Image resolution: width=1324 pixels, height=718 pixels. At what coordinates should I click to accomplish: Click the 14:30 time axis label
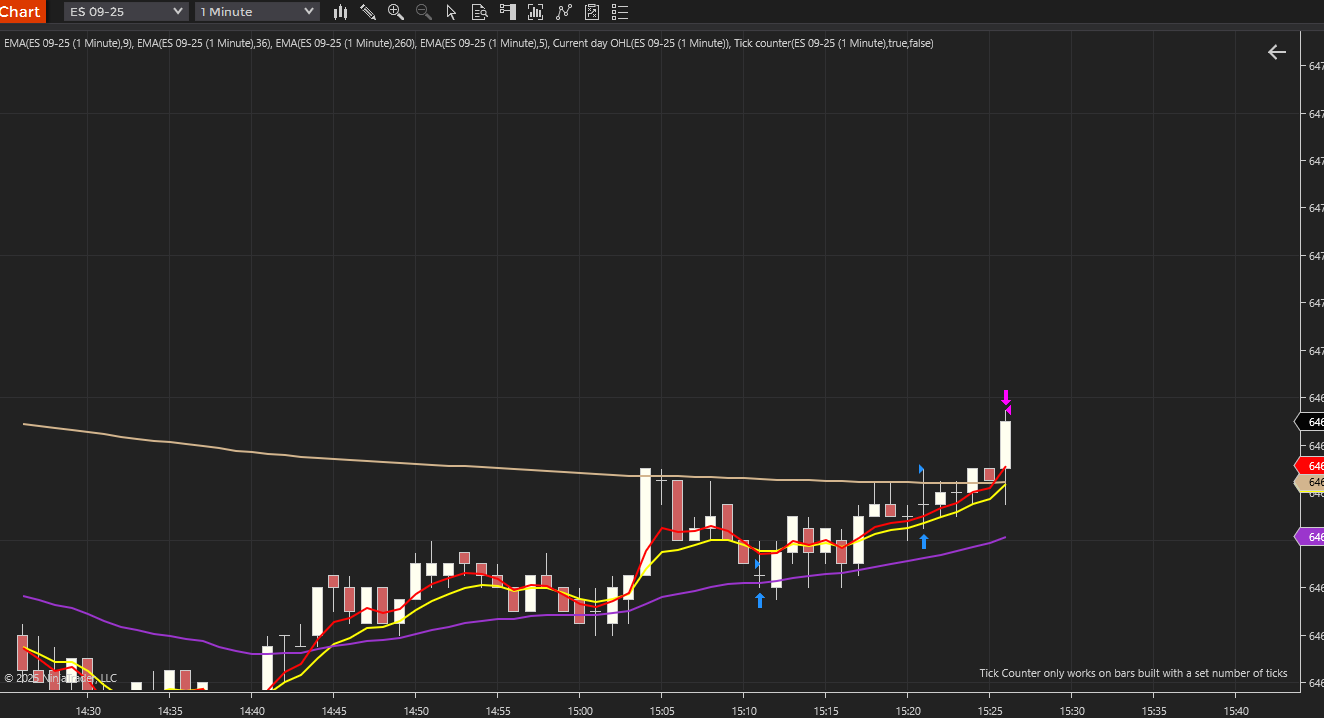coord(88,711)
